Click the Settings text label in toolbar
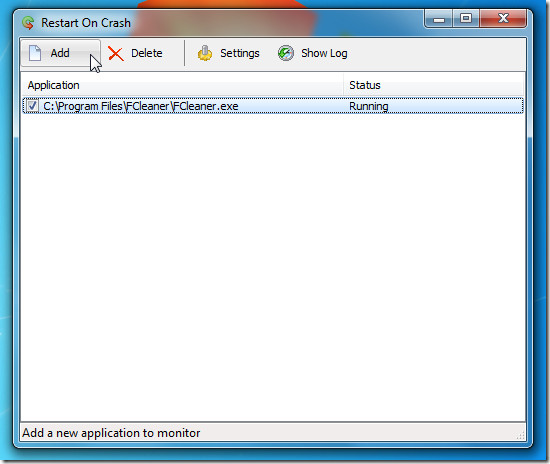This screenshot has height=464, width=550. coord(240,53)
